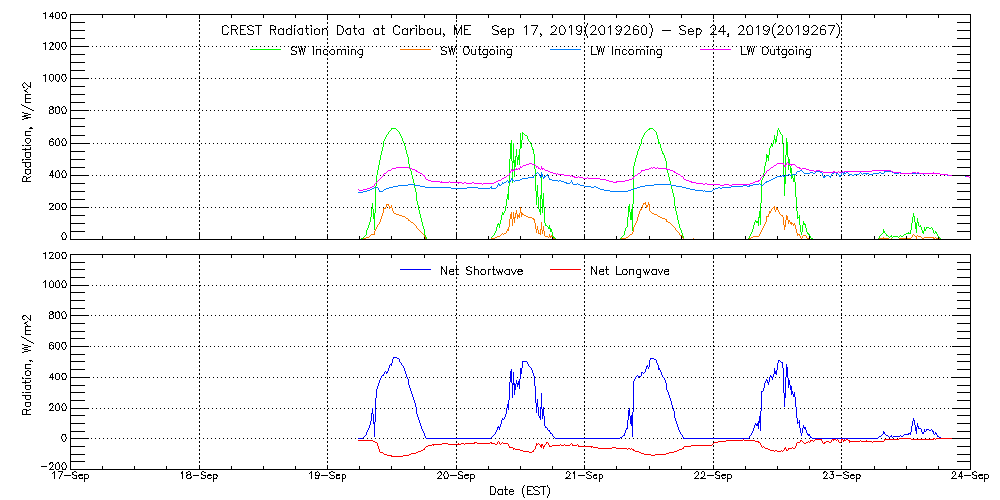Click the CREST Radiation Data chart title

tap(531, 30)
